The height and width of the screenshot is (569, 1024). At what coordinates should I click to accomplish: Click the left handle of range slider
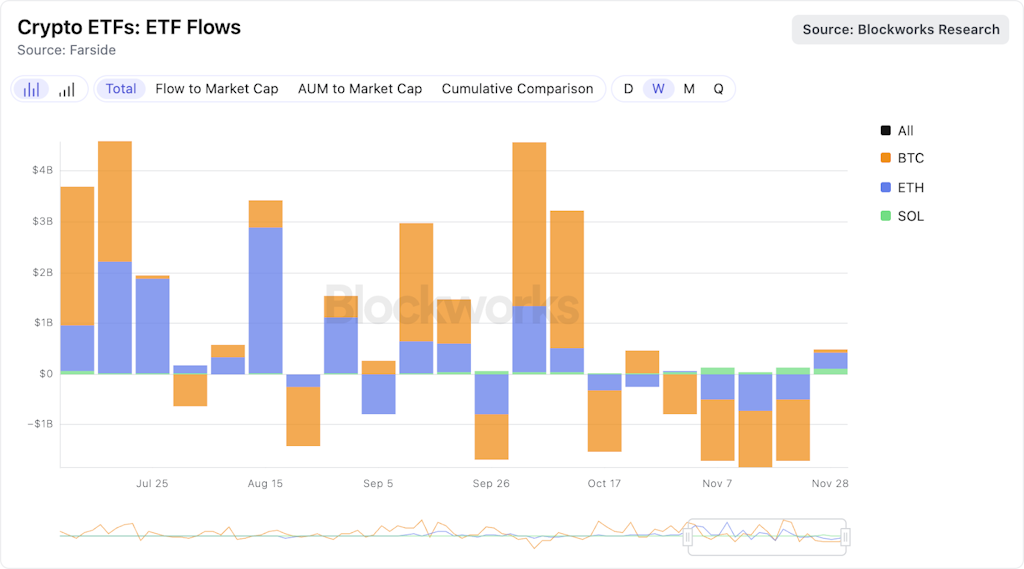point(688,537)
